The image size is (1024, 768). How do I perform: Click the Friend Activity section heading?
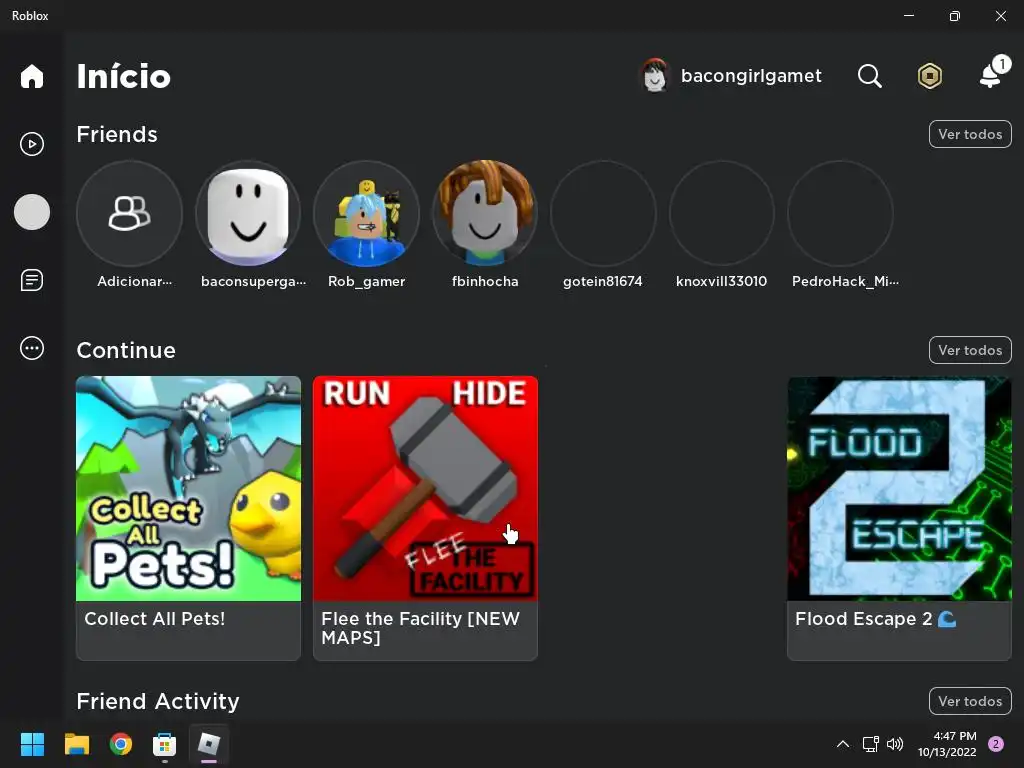(158, 701)
